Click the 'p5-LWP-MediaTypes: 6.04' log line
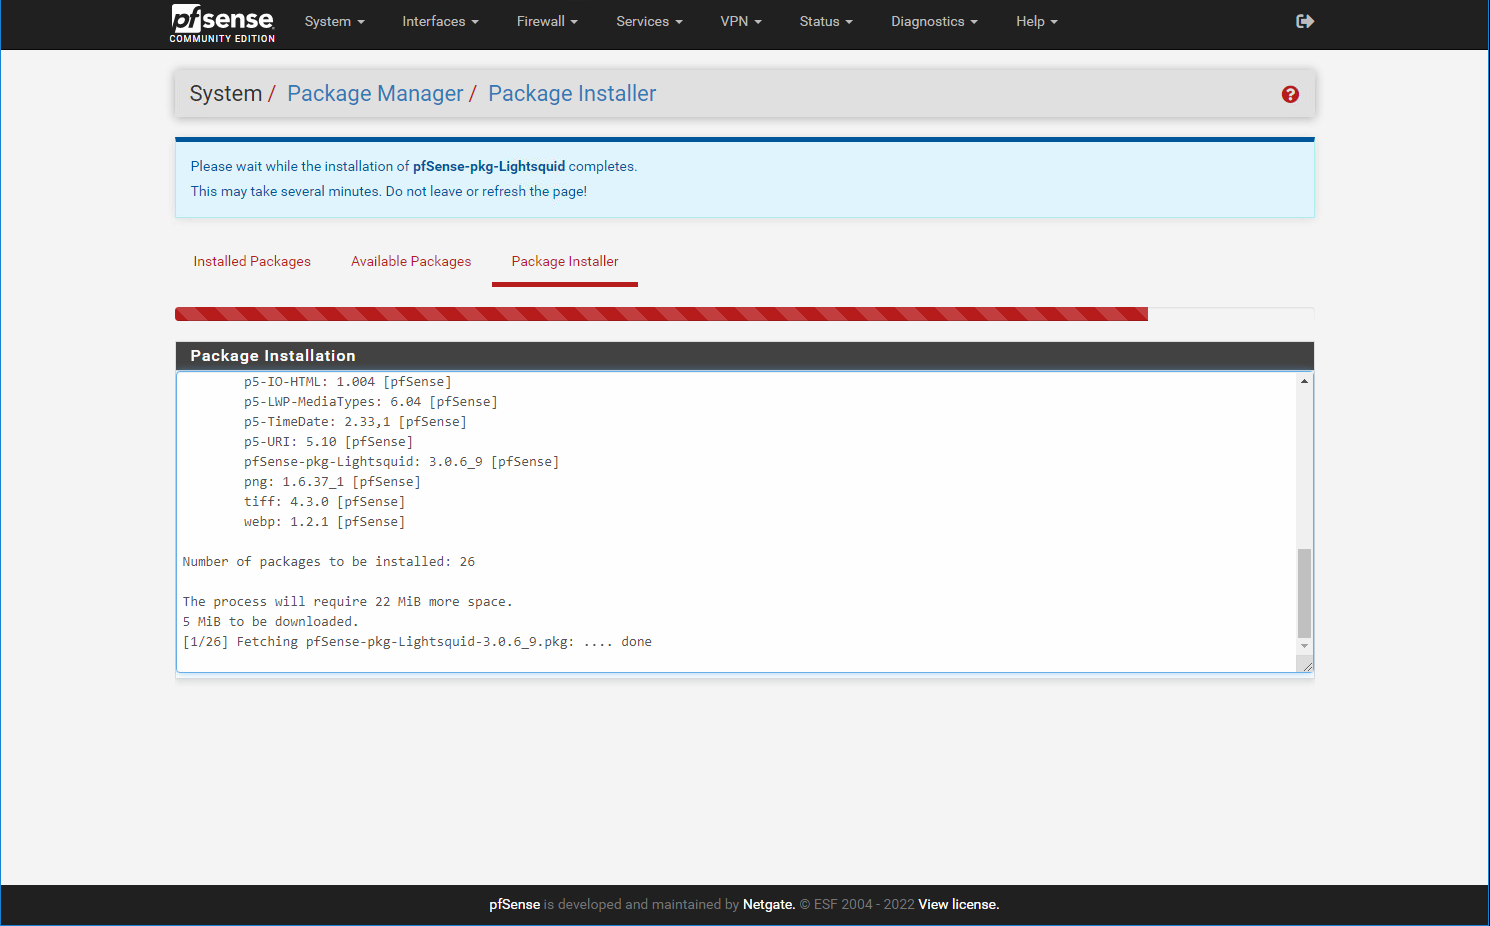The height and width of the screenshot is (926, 1490). tap(370, 402)
